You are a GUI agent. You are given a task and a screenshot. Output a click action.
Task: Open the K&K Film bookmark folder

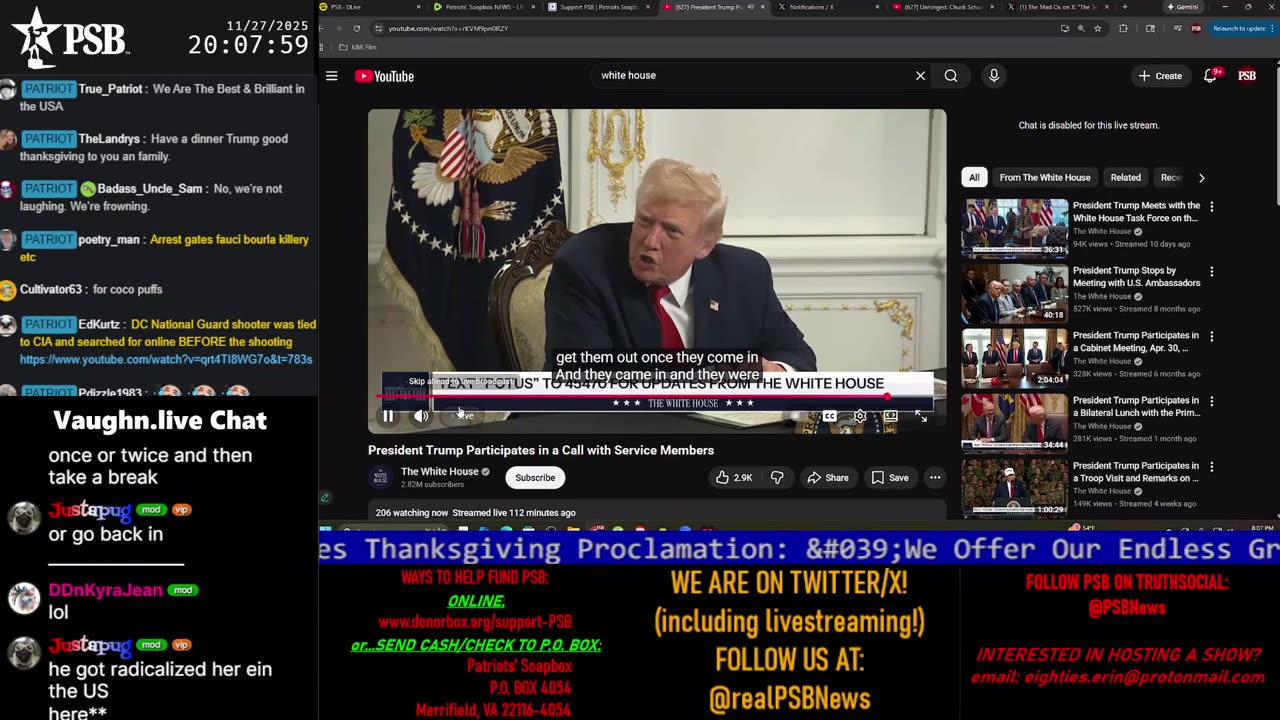[358, 47]
